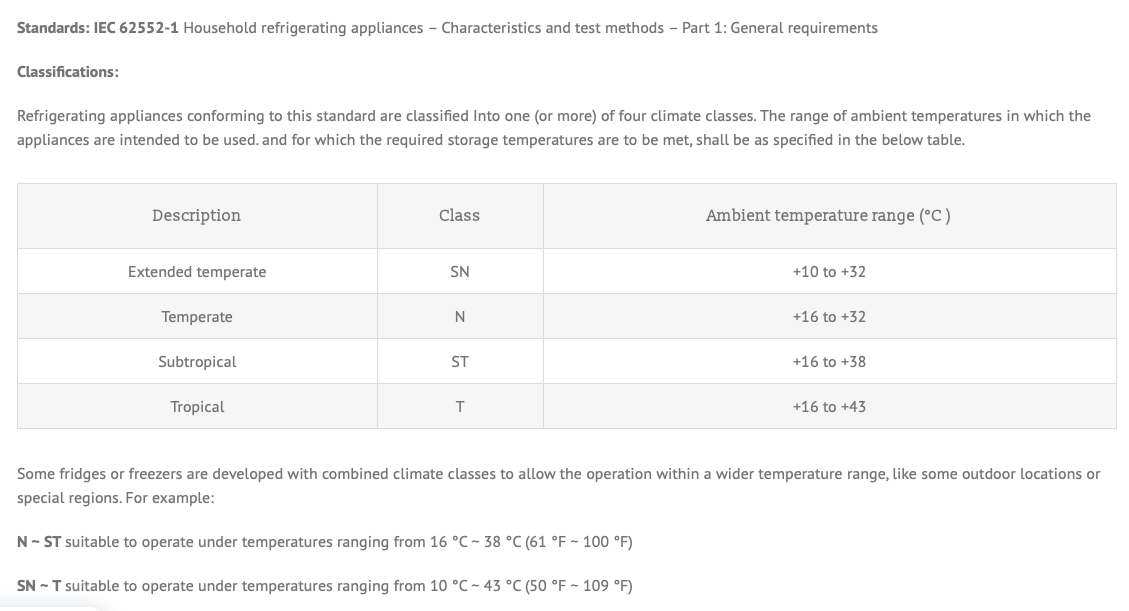Click the bold 'N ~ ST' example label
The height and width of the screenshot is (611, 1129).
(x=39, y=542)
